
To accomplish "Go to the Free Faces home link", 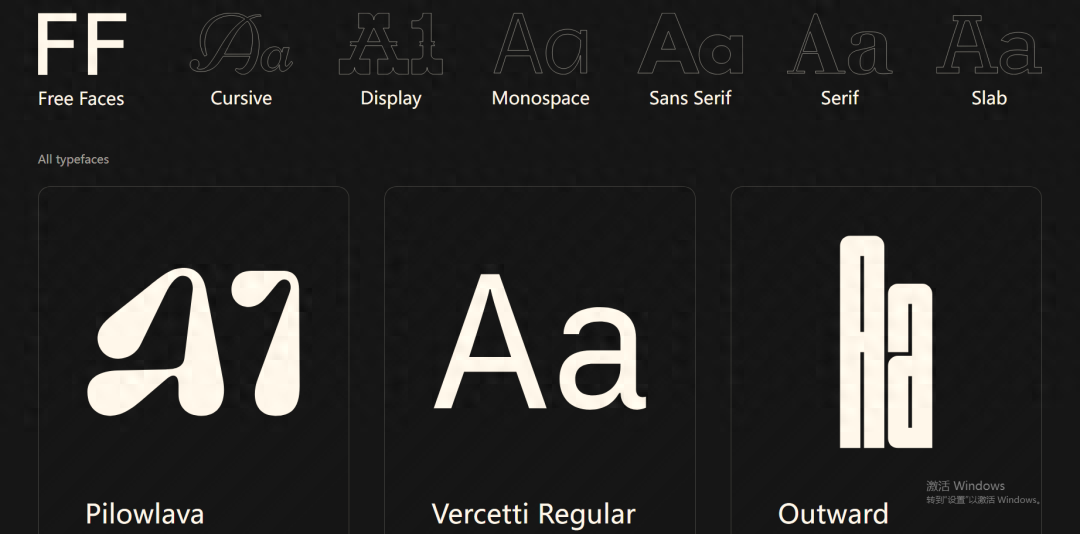I will click(81, 98).
